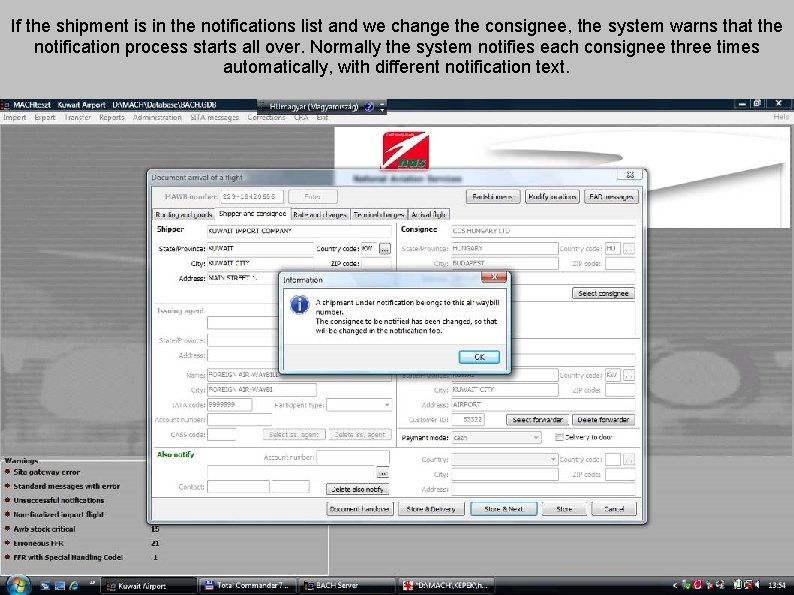
Task: Close the Document arrival of a flight window
Action: [630, 175]
